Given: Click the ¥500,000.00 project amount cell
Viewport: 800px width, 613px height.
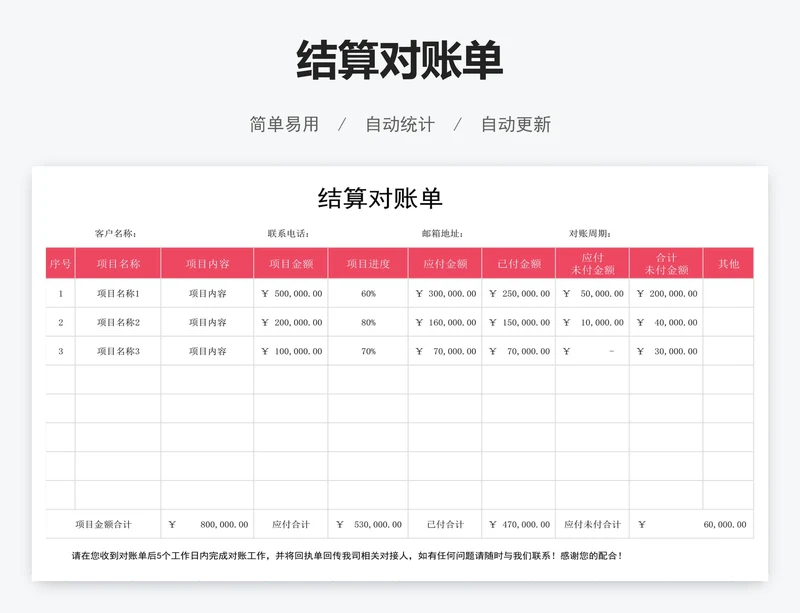Looking at the screenshot, I should click(x=291, y=293).
